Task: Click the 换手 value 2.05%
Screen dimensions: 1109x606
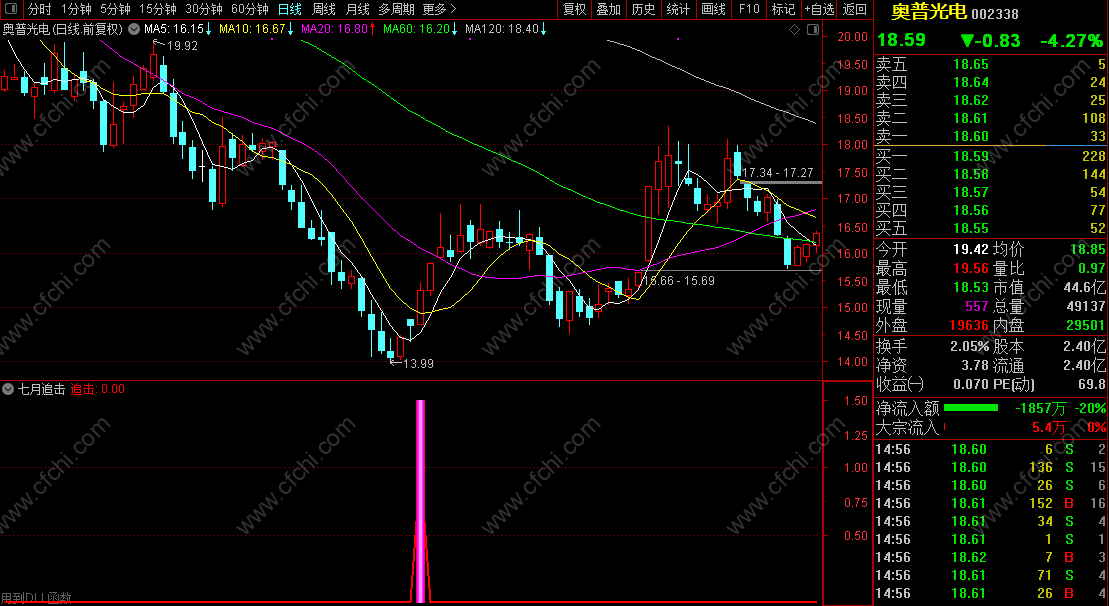Action: [970, 346]
